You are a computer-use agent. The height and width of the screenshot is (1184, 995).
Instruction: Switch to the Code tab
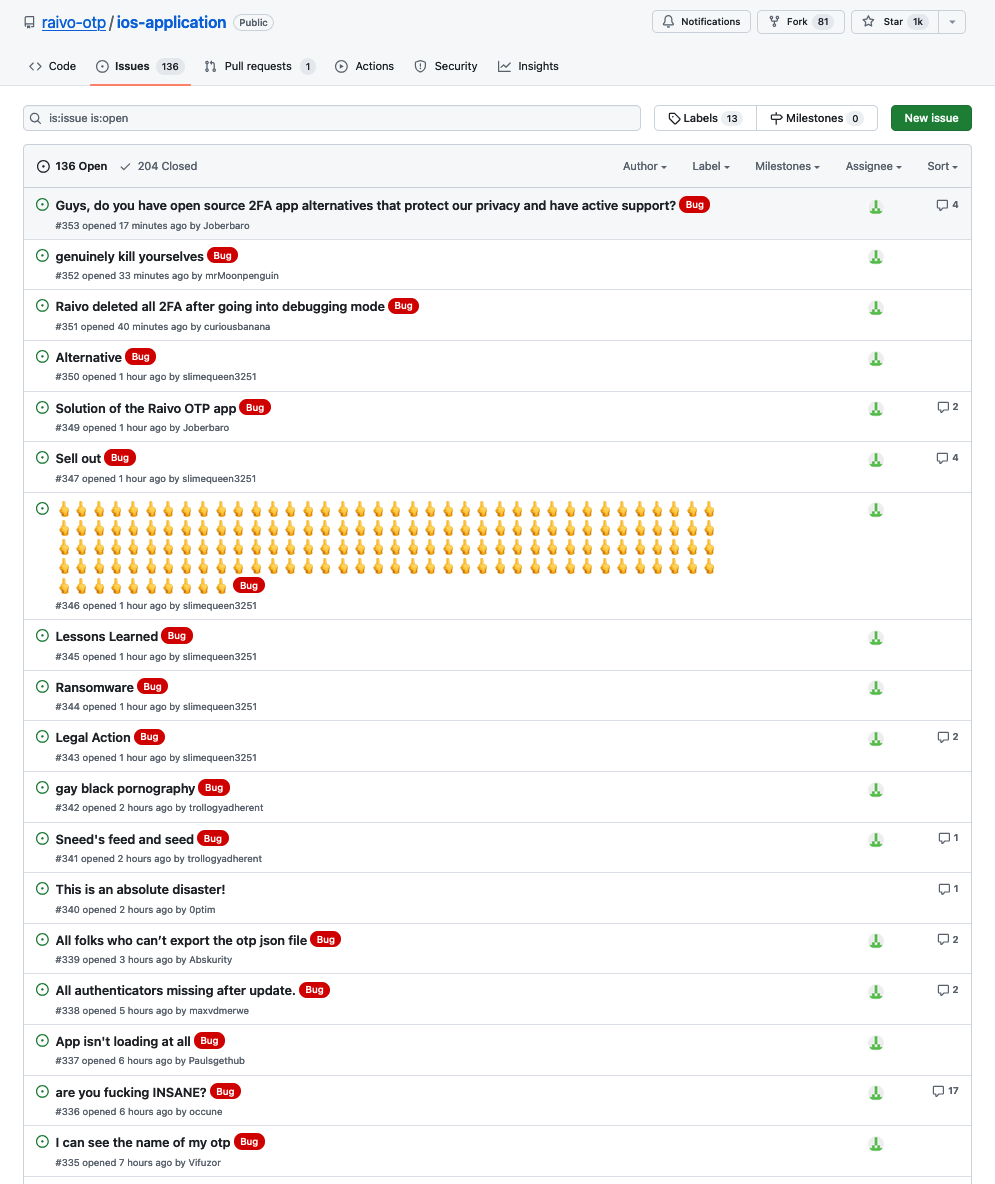pos(53,66)
